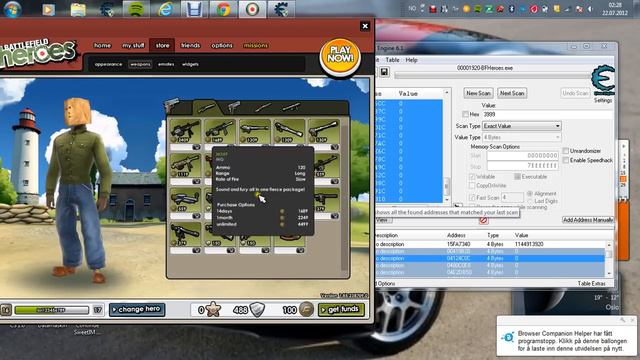
Task: Switch to appearance store section
Action: click(108, 64)
